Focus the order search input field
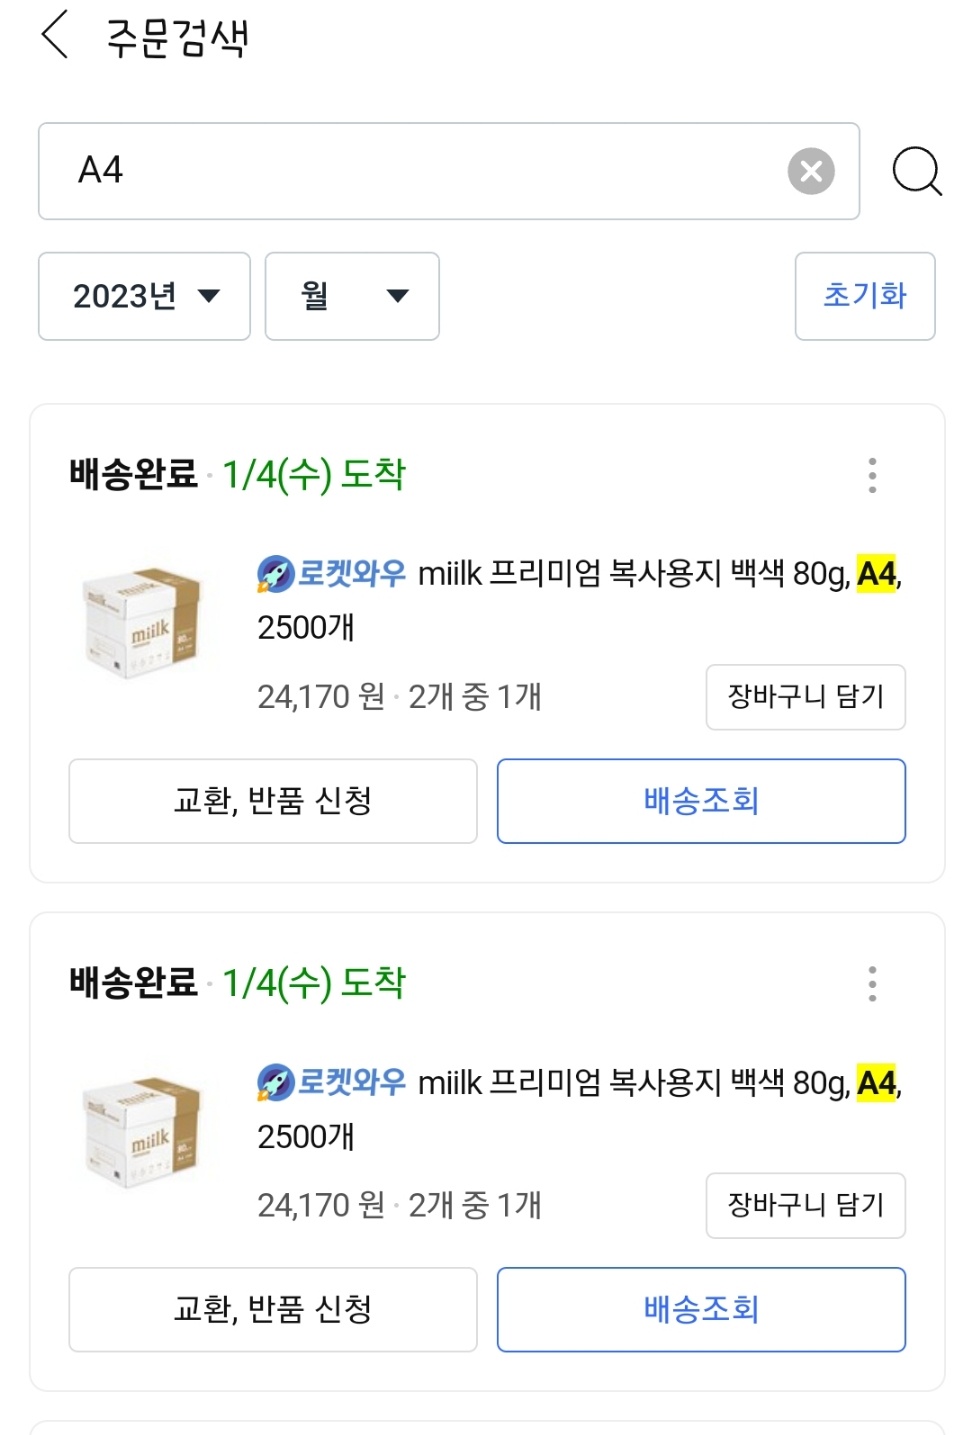Viewport: 972px width, 1435px height. click(x=420, y=171)
